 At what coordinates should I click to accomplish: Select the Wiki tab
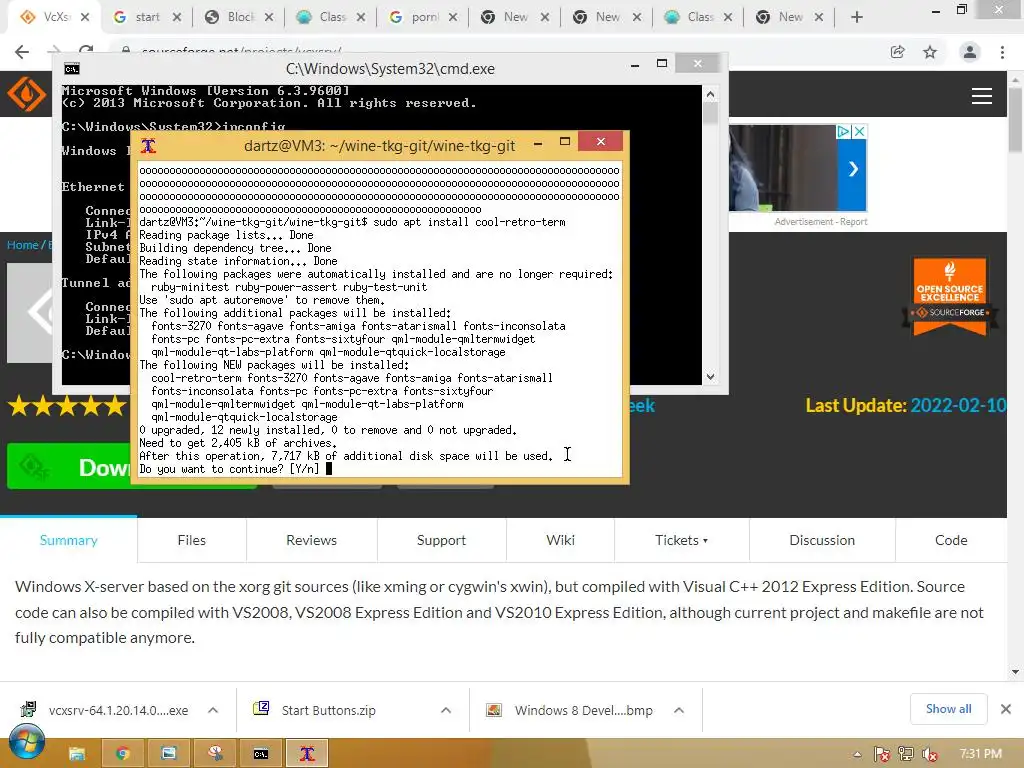point(560,540)
